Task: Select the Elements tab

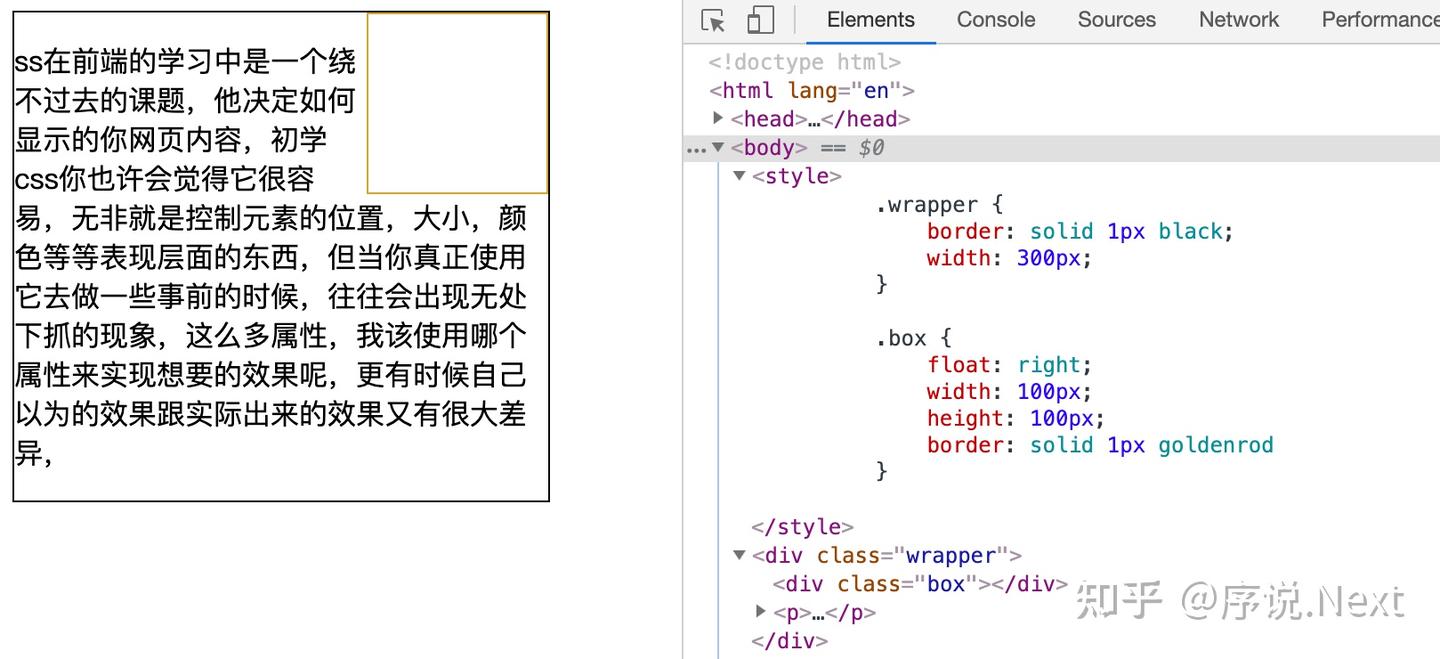Action: (869, 19)
